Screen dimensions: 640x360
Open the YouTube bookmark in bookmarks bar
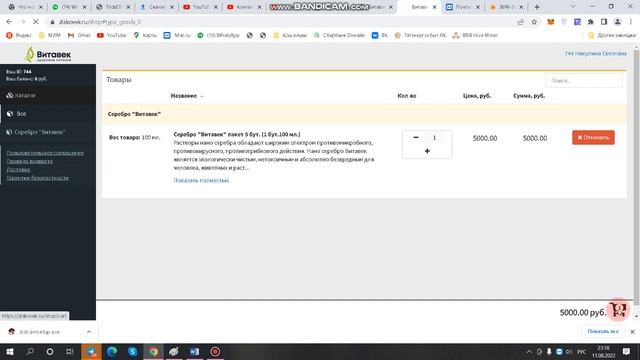click(112, 36)
